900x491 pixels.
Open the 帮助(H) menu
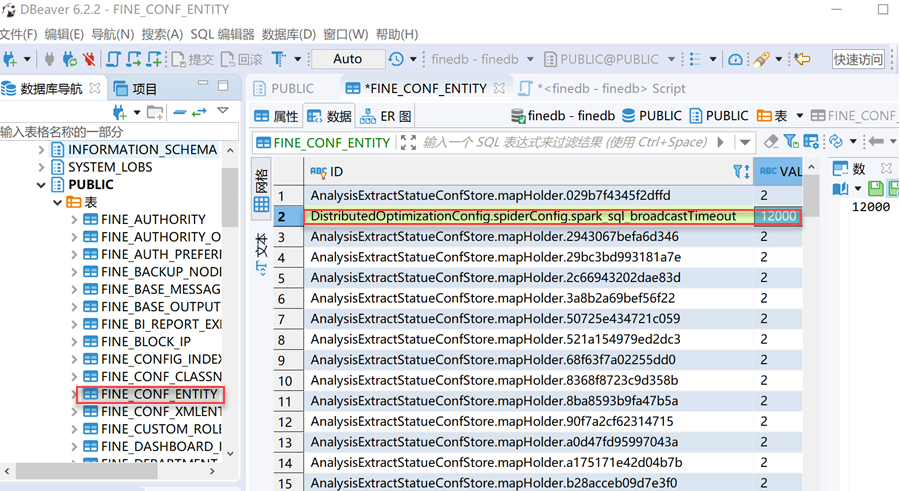coord(397,34)
